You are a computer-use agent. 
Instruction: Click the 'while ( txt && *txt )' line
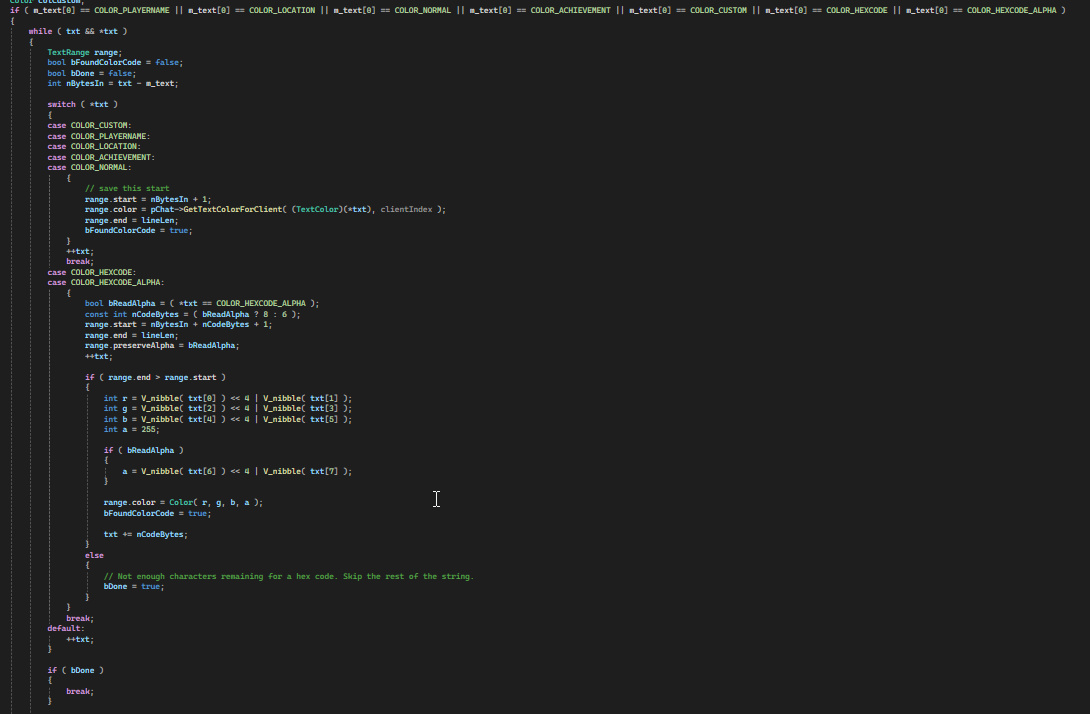[x=78, y=31]
